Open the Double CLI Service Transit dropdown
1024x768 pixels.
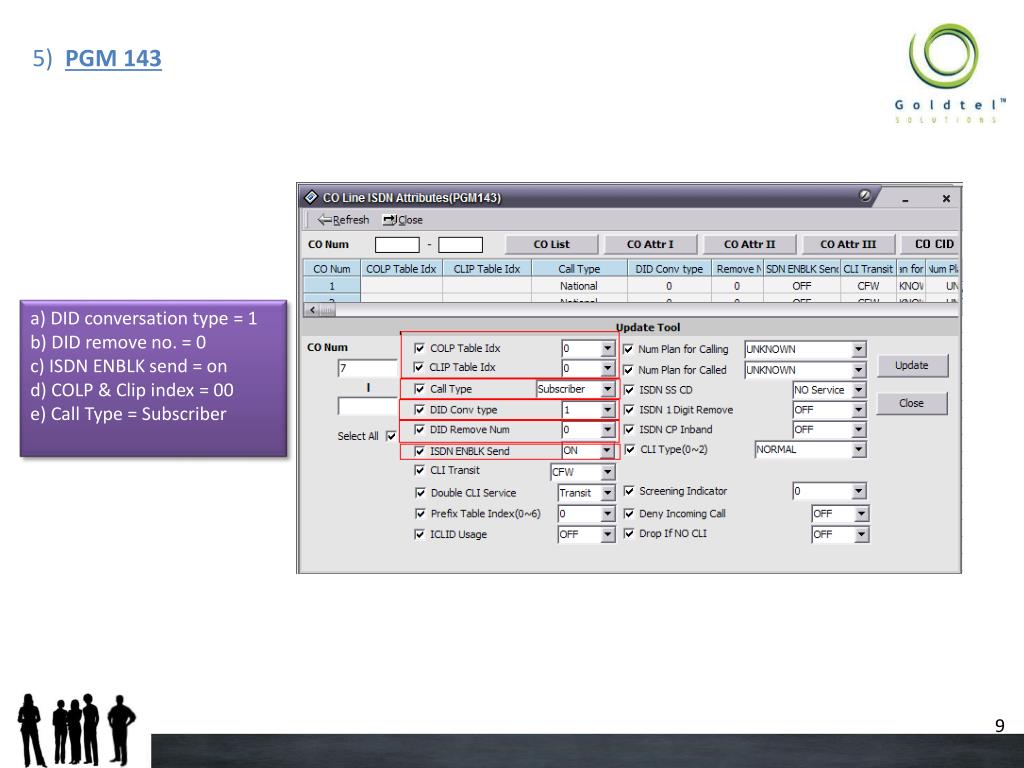pyautogui.click(x=607, y=493)
